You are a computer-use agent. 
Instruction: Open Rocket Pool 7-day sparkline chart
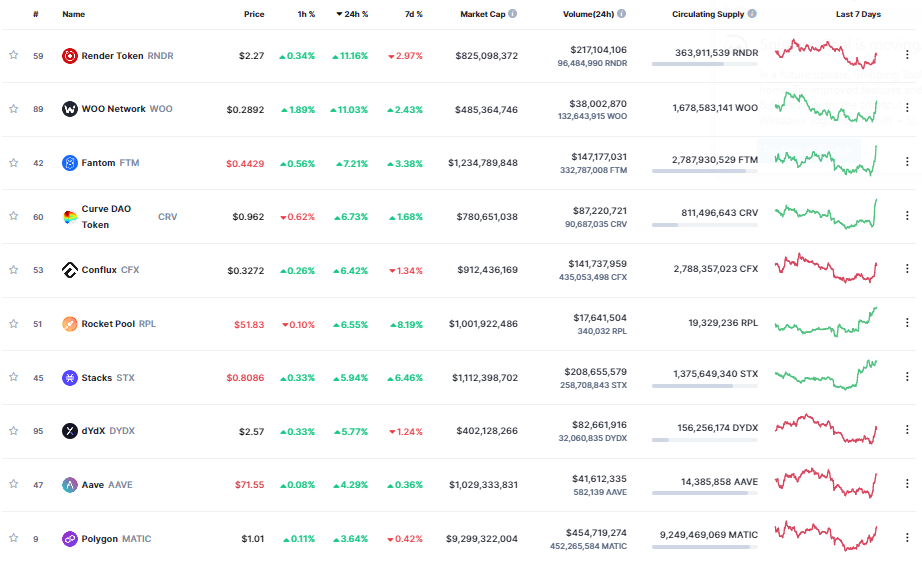point(826,322)
